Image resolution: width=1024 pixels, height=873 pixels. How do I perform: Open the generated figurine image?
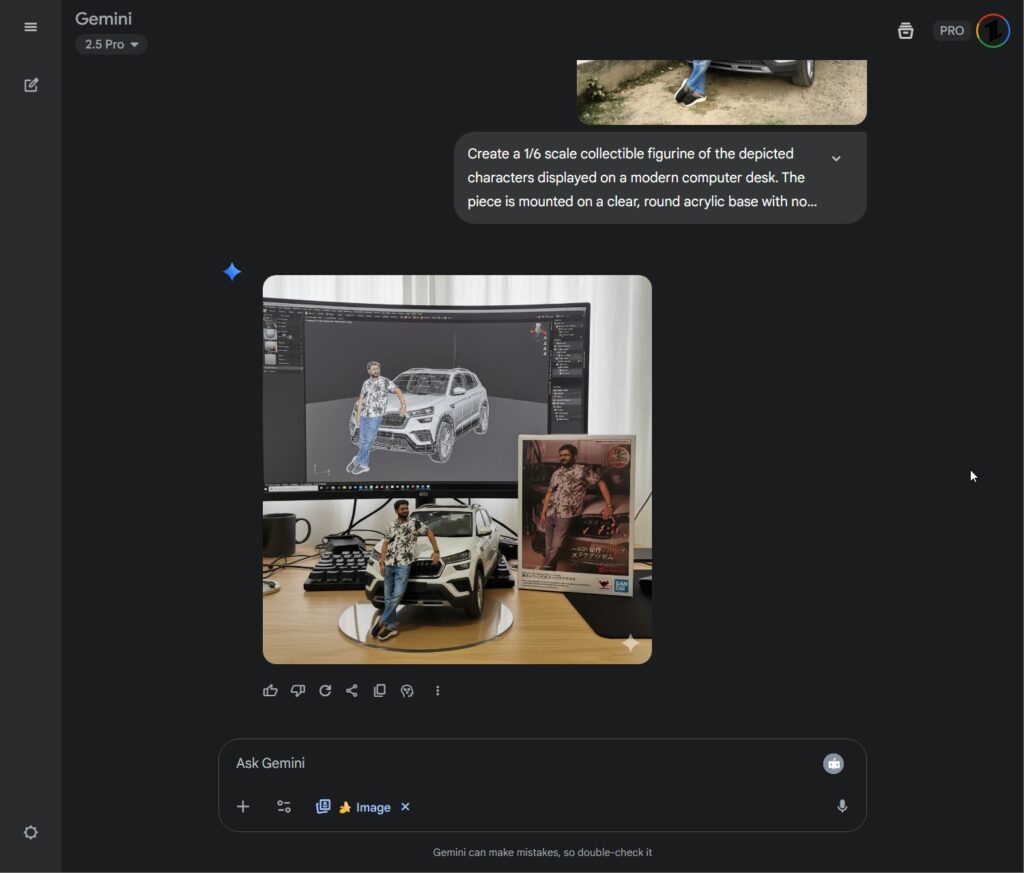[x=457, y=469]
